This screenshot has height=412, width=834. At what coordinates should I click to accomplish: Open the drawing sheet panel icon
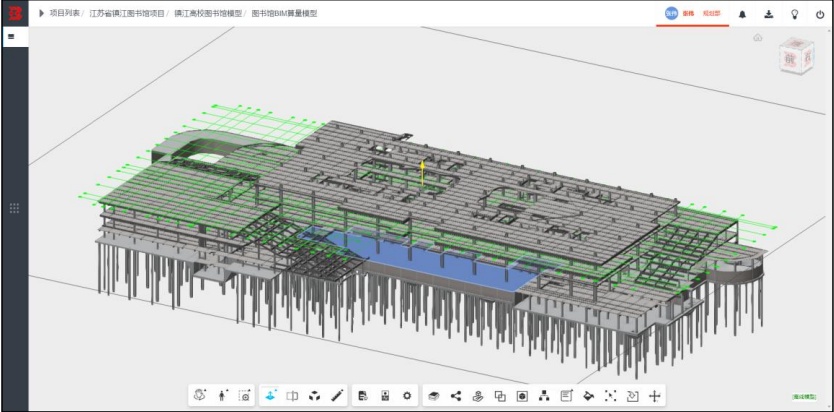click(x=385, y=396)
